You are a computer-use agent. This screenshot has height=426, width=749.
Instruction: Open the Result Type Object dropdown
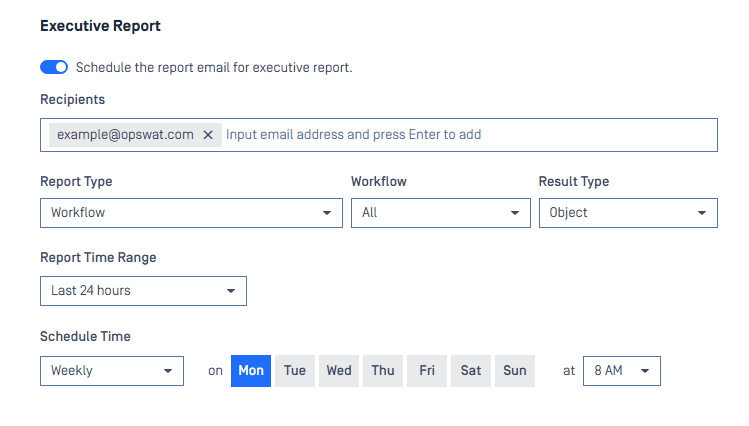click(628, 213)
